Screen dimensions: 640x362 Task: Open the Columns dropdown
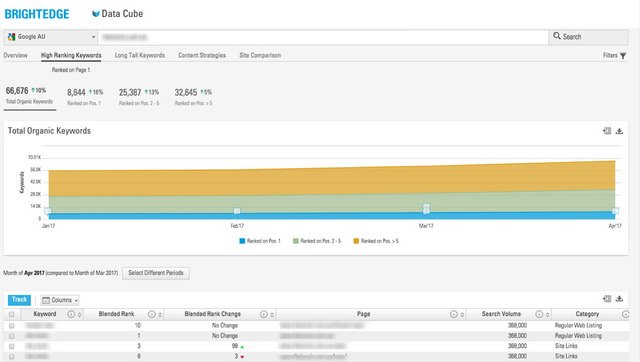coord(60,300)
